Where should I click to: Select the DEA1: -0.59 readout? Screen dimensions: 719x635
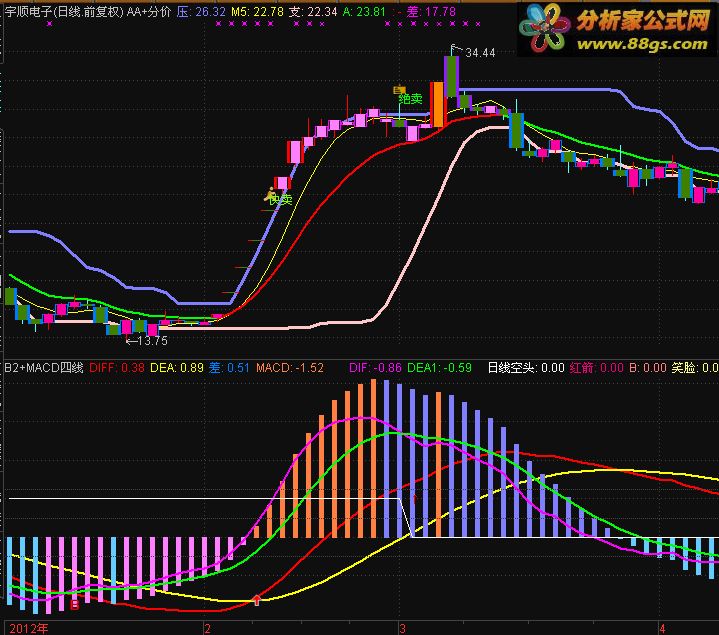click(x=439, y=368)
